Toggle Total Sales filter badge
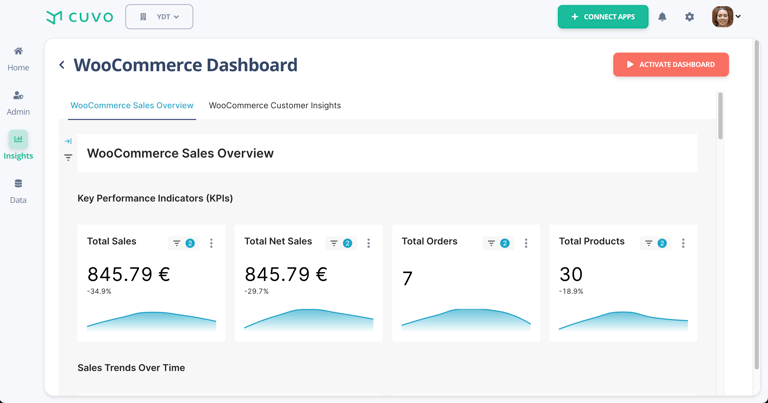 pyautogui.click(x=183, y=243)
